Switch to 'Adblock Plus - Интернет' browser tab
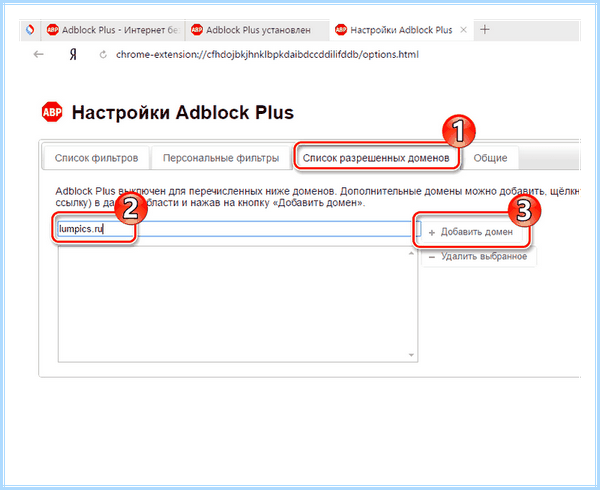 coord(112,30)
